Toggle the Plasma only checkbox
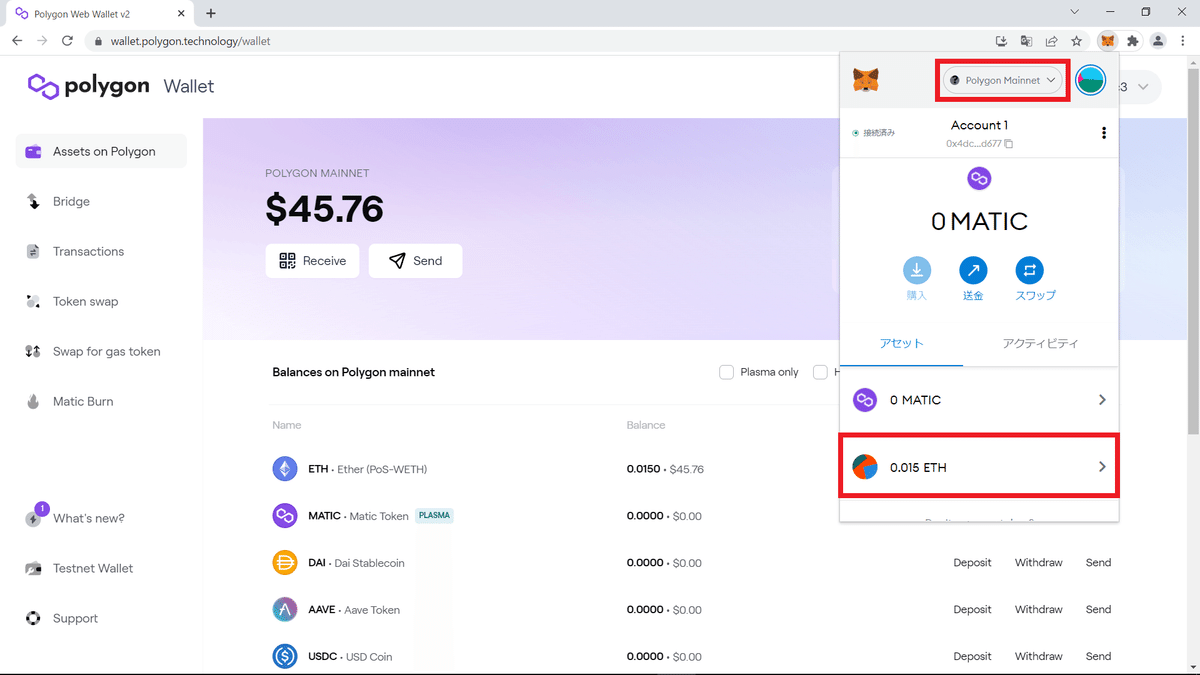 click(x=727, y=372)
